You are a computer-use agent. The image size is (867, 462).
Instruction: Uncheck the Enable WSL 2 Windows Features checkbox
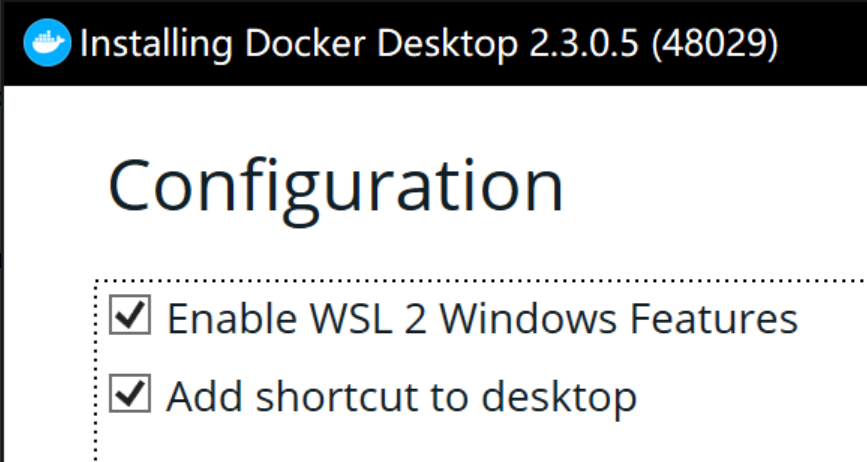[x=130, y=314]
